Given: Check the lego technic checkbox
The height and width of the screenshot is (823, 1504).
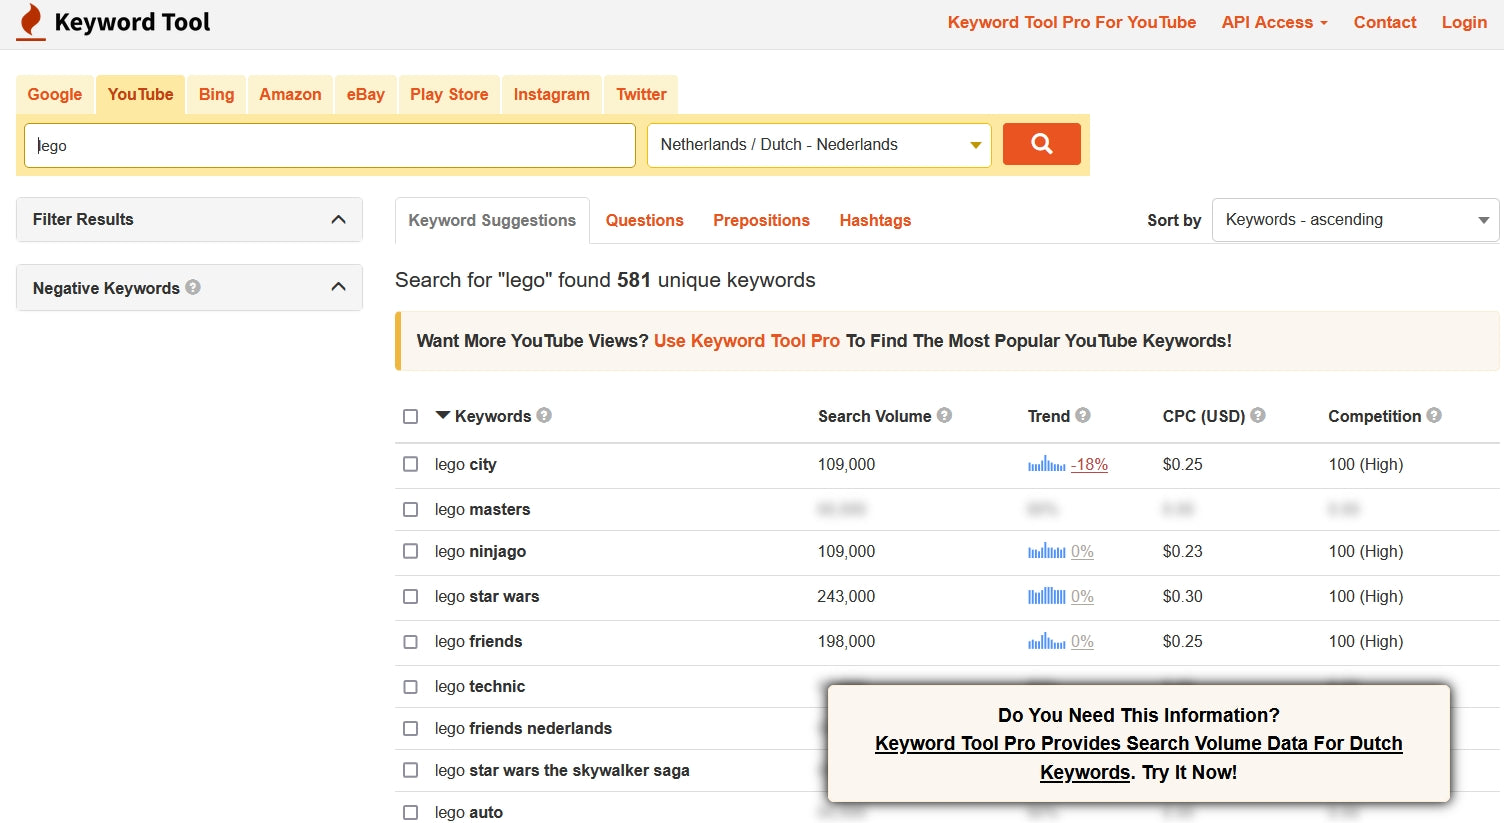Looking at the screenshot, I should 410,686.
